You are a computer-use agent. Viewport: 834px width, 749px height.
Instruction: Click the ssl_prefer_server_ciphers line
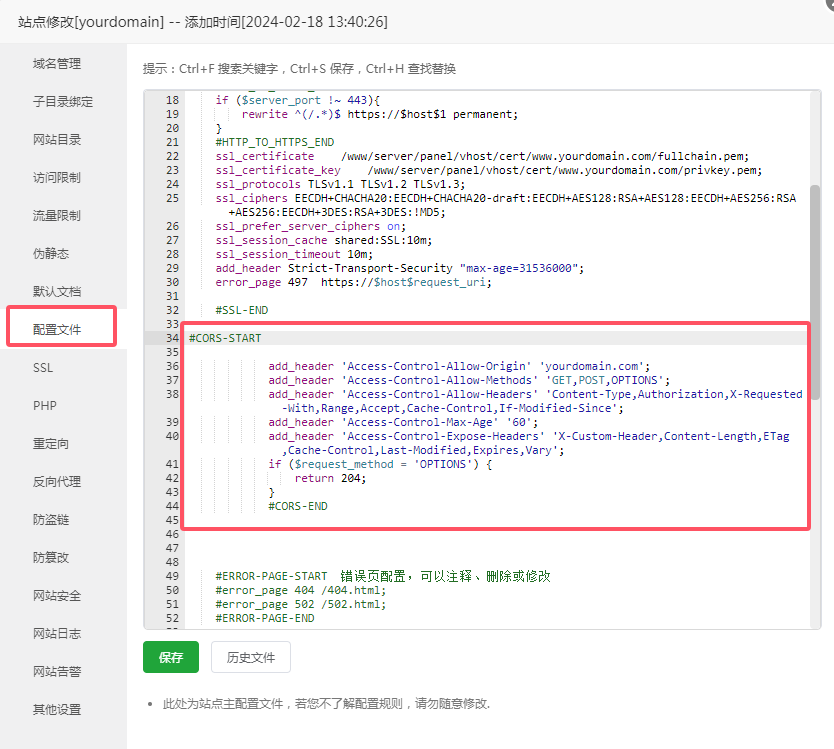[311, 226]
